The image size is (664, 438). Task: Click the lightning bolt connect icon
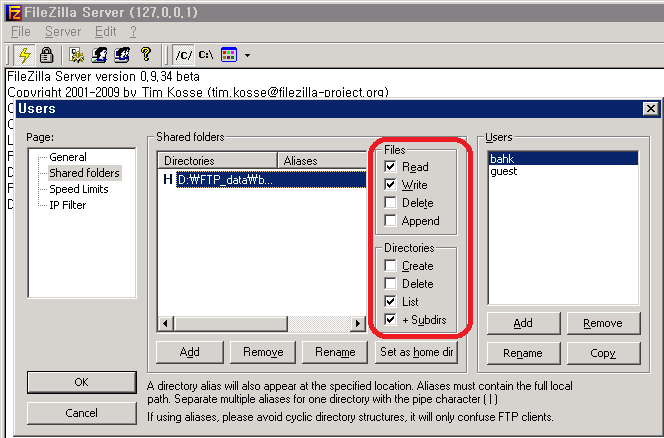[x=25, y=55]
